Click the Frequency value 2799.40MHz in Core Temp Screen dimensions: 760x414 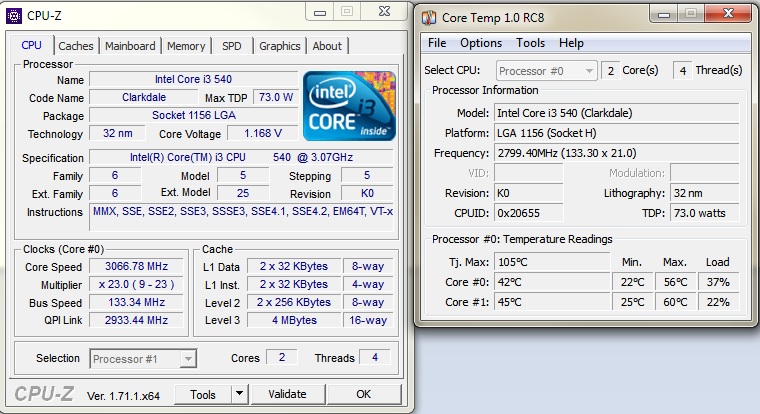617,153
